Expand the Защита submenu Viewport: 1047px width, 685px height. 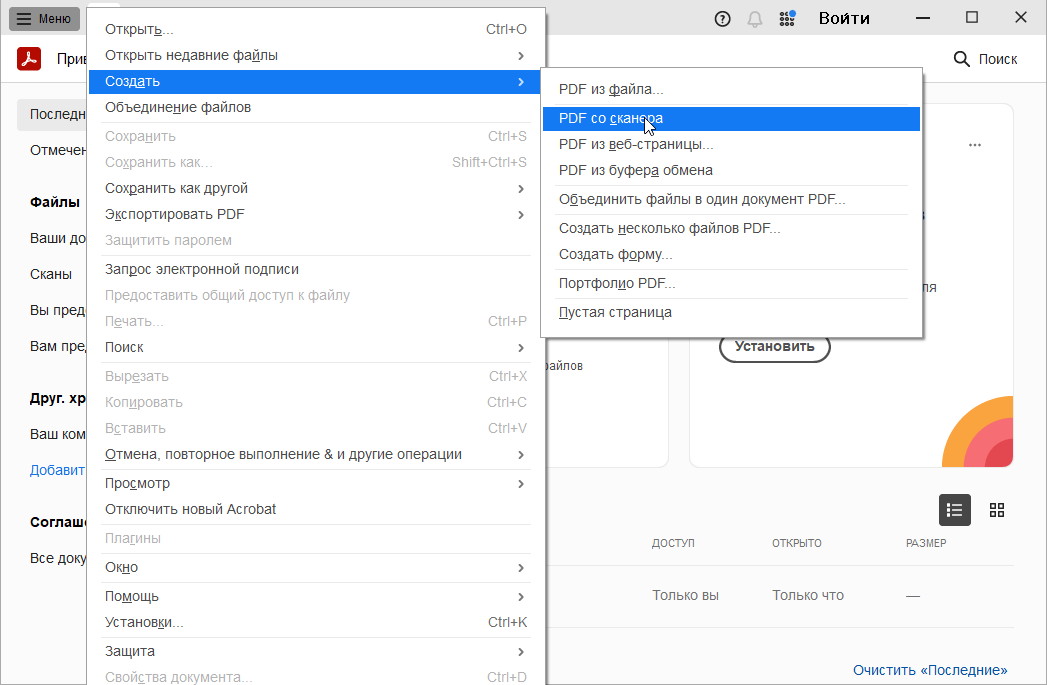pyautogui.click(x=316, y=652)
